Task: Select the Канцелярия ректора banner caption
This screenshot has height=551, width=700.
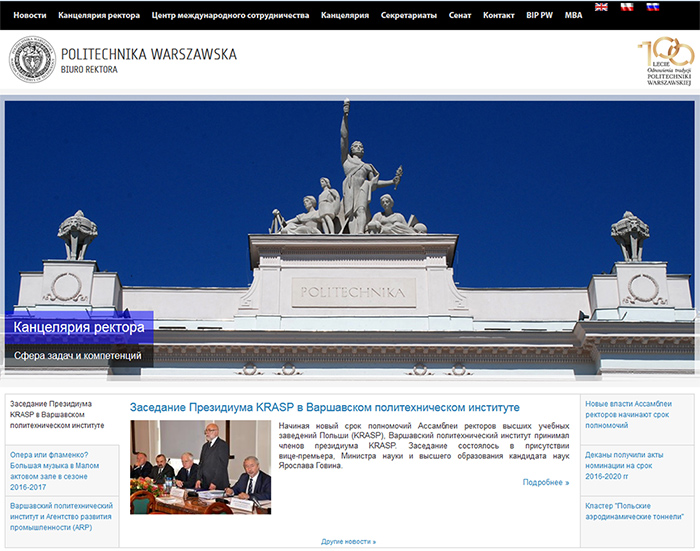Action: click(79, 327)
